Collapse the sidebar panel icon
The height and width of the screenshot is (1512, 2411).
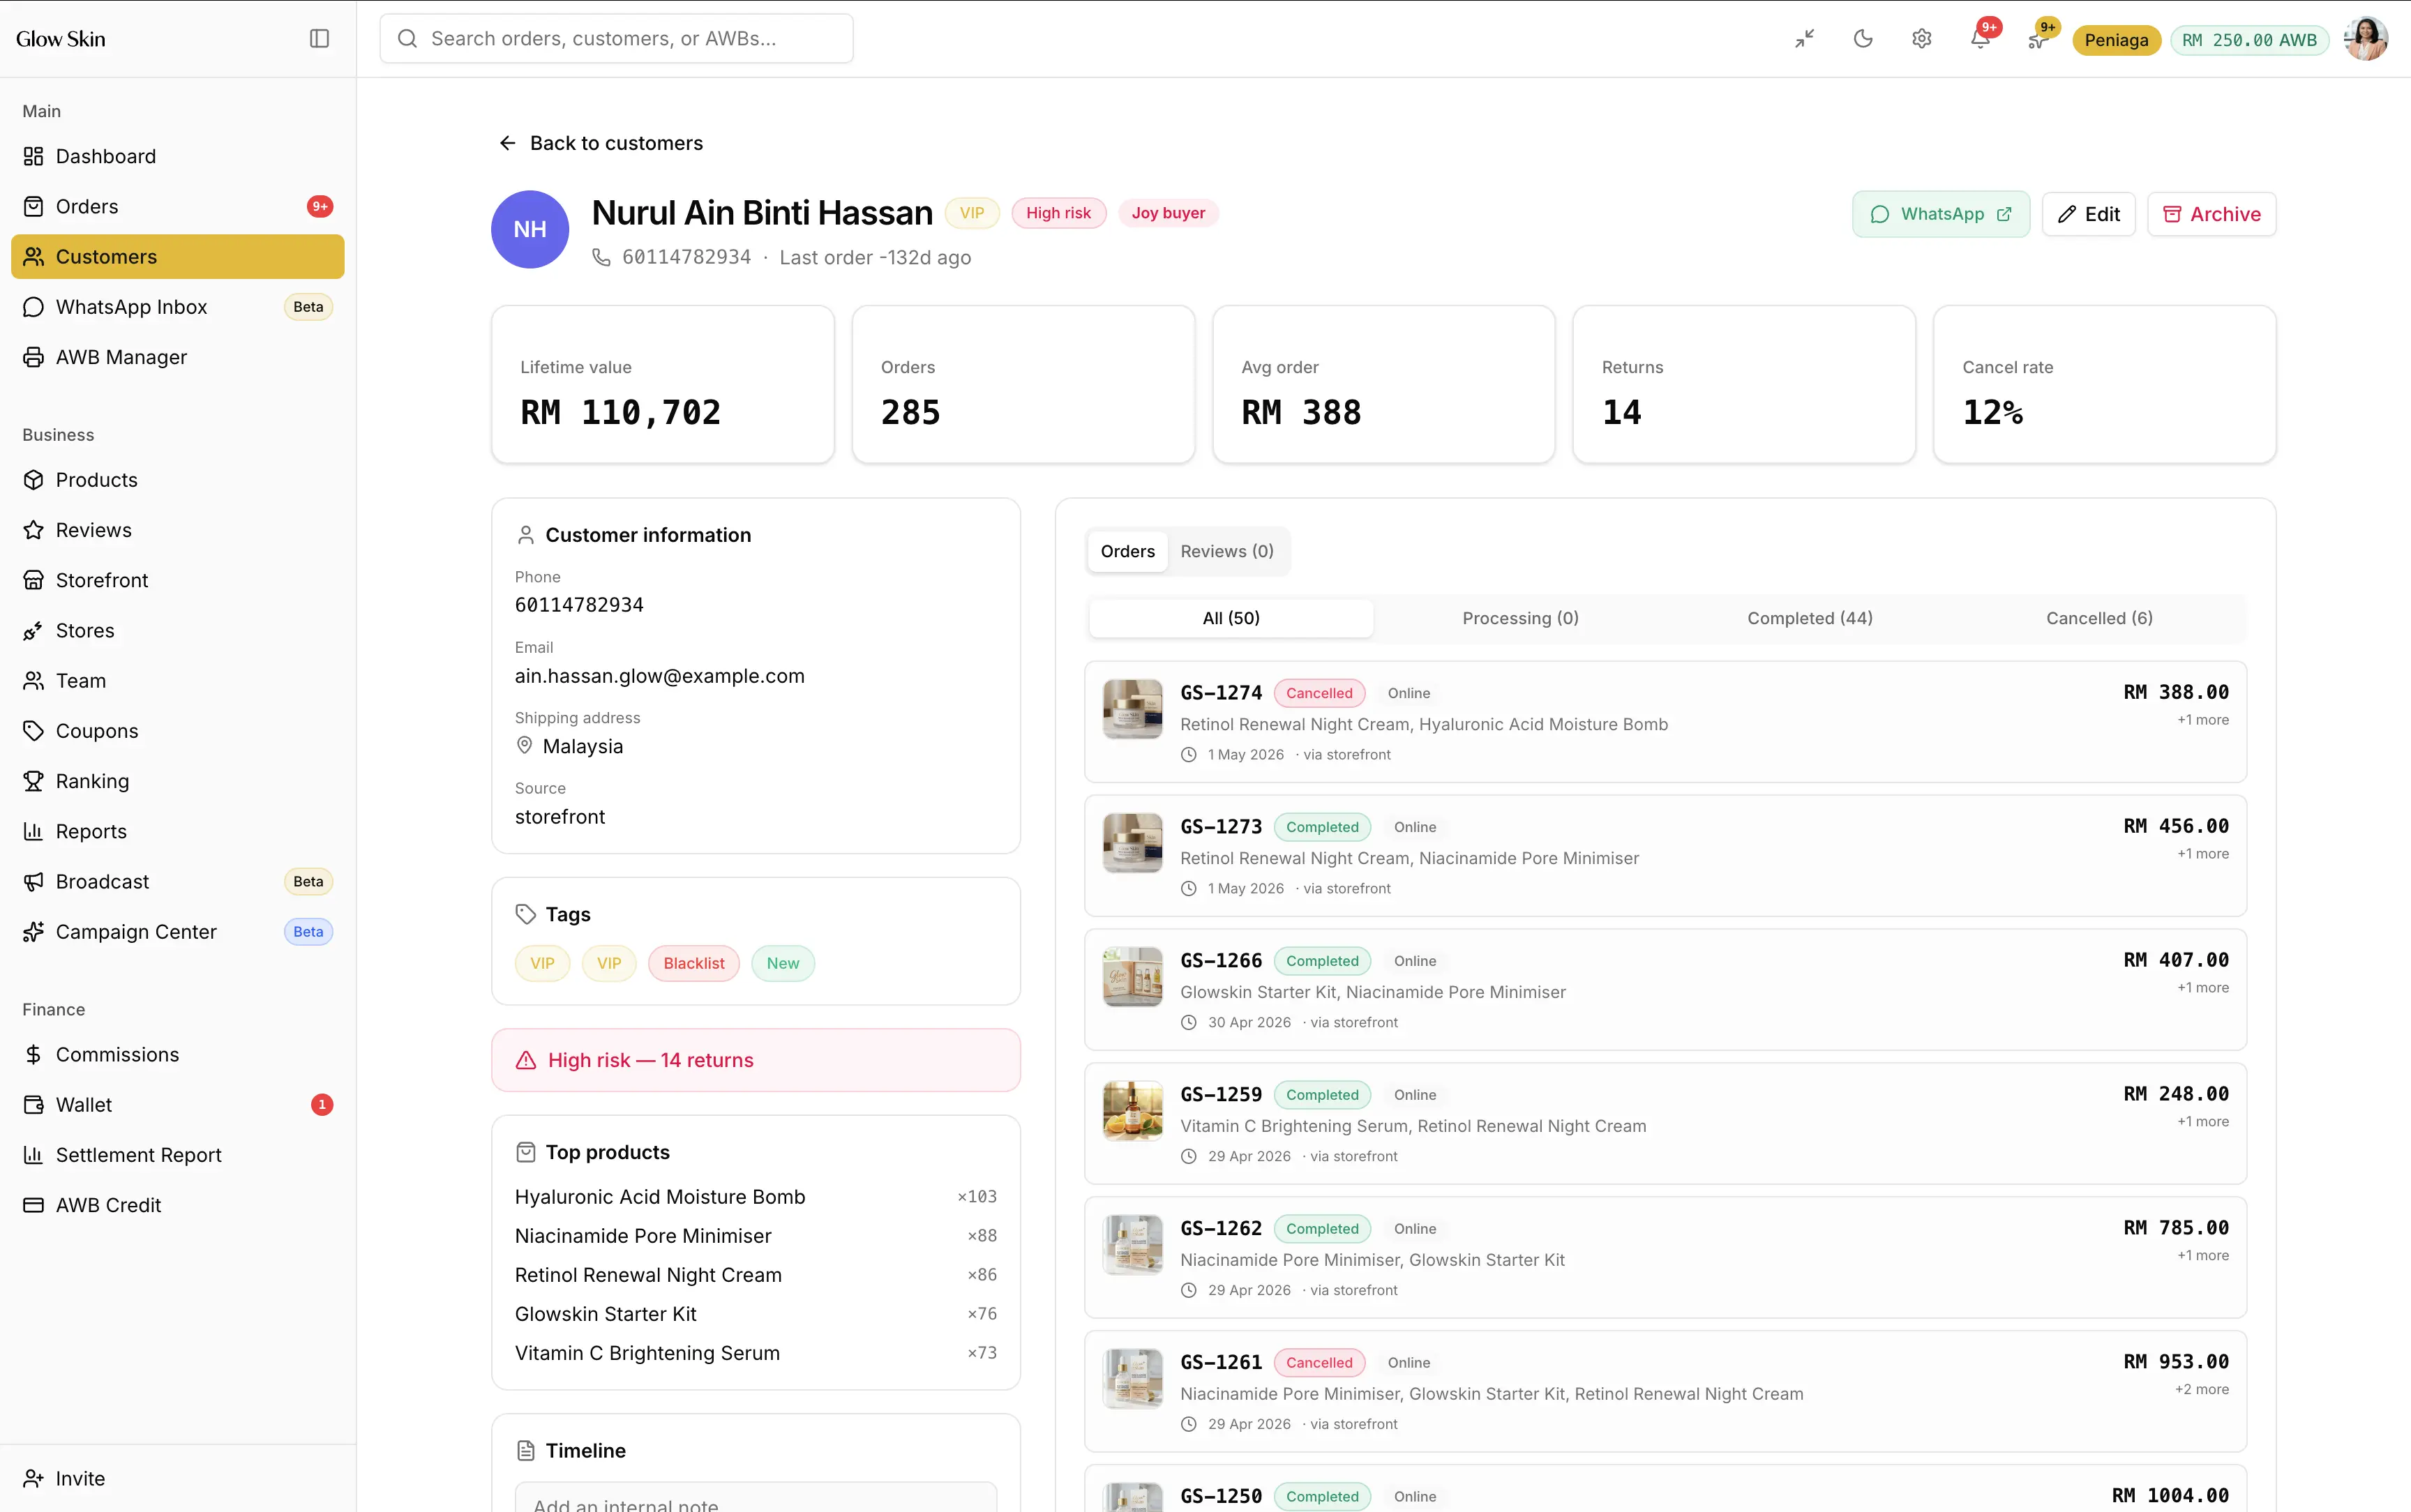click(x=319, y=38)
